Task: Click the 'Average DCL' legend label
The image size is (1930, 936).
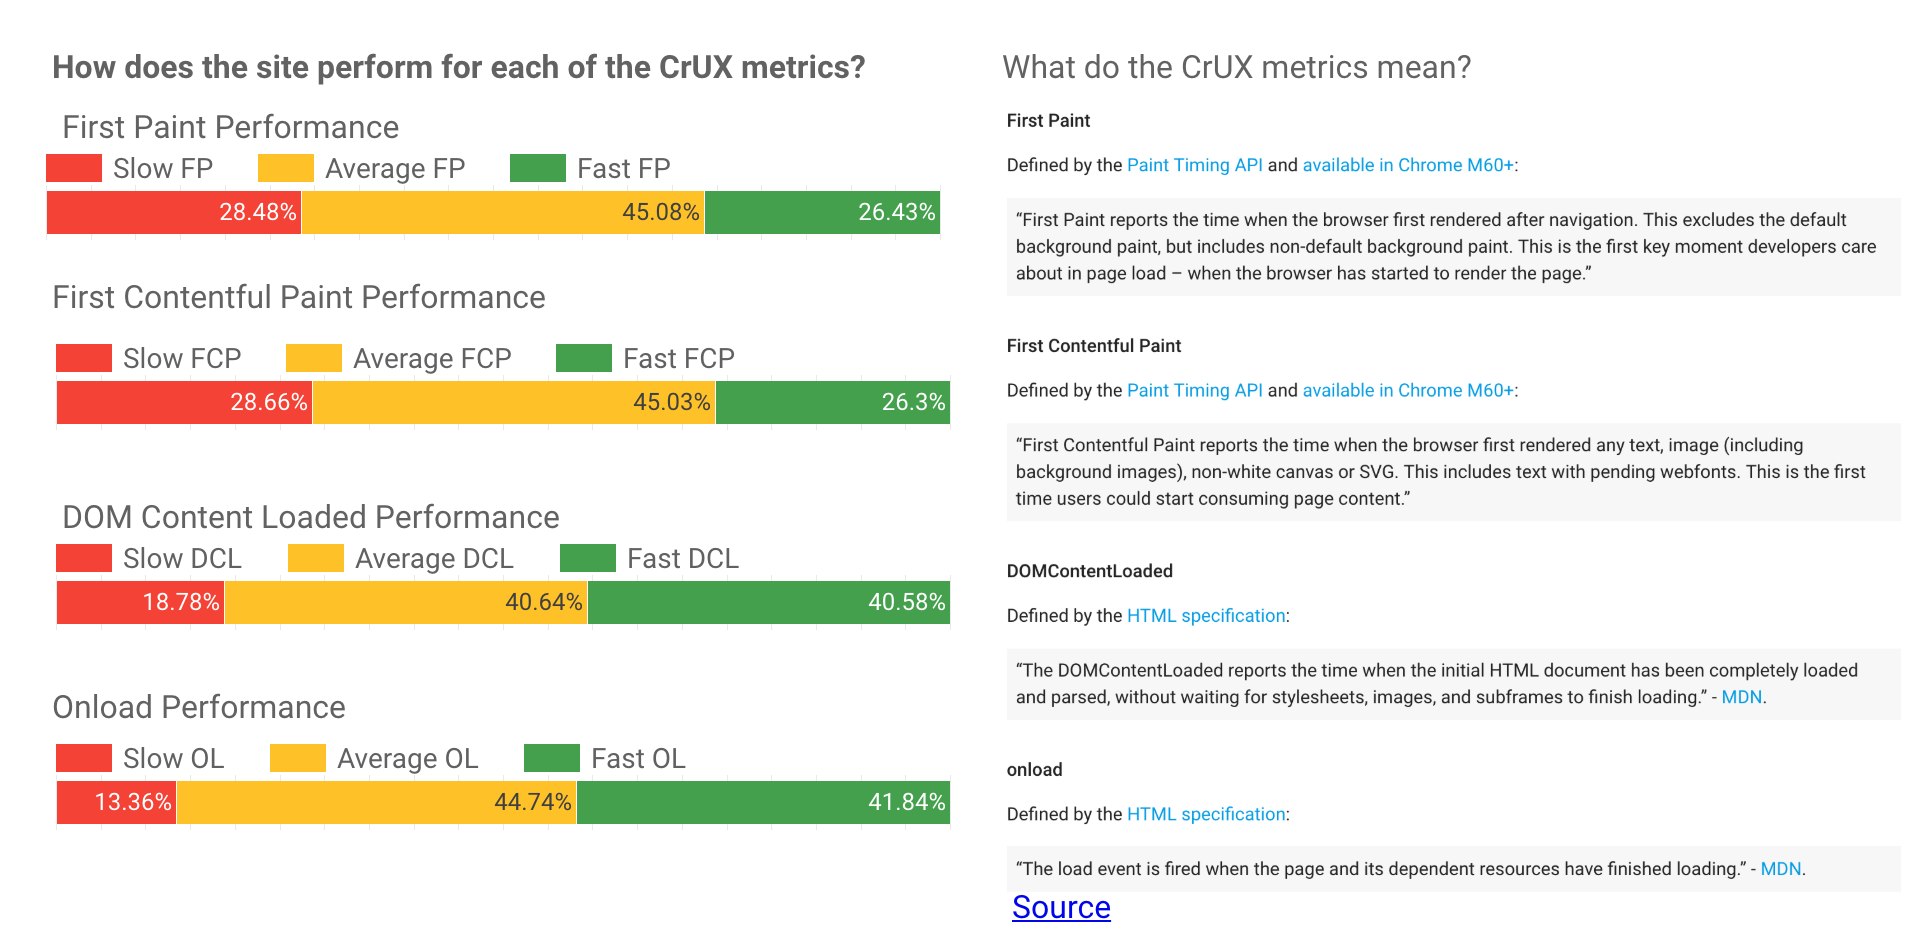Action: tap(434, 558)
